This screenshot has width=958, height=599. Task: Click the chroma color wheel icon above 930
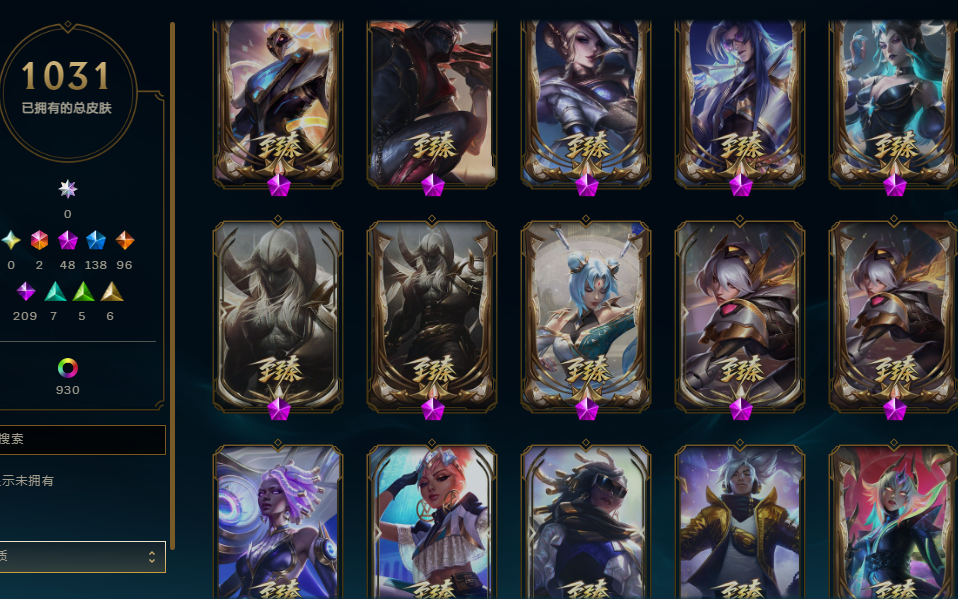pyautogui.click(x=68, y=368)
